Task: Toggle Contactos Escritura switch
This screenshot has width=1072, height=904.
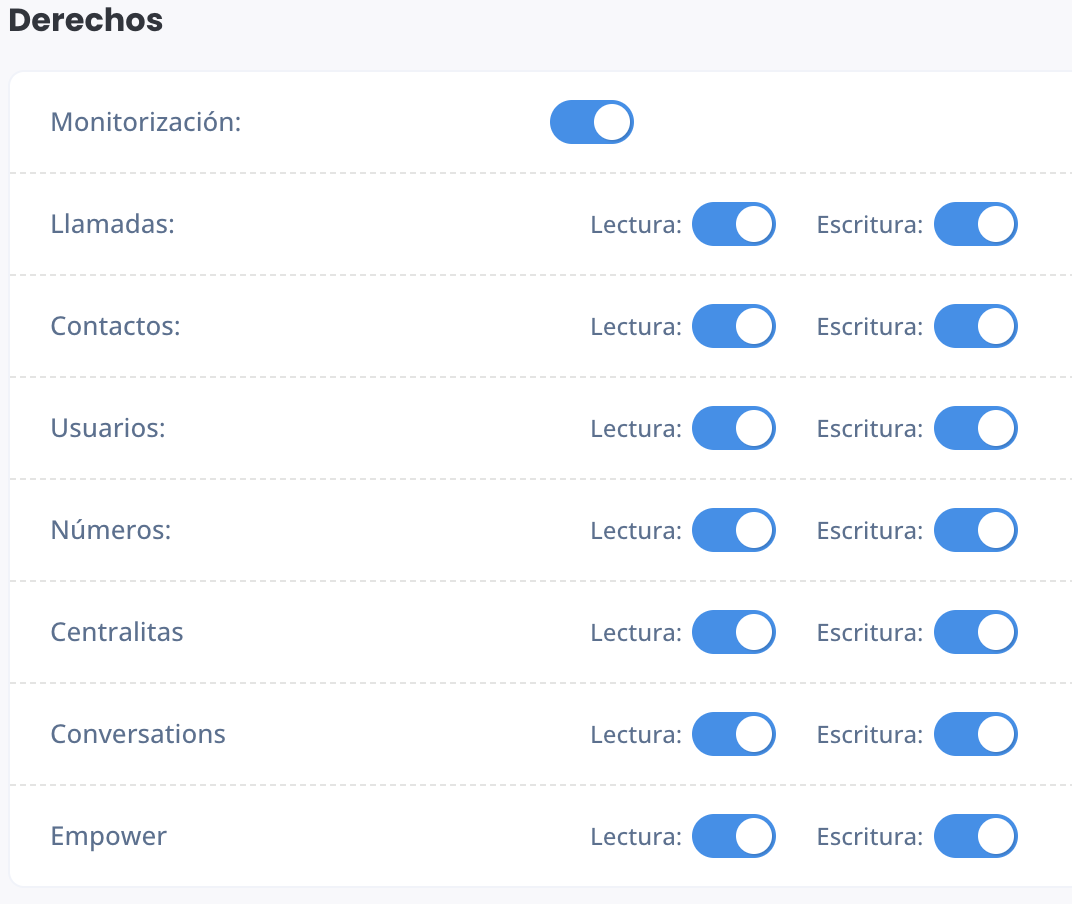Action: (976, 326)
